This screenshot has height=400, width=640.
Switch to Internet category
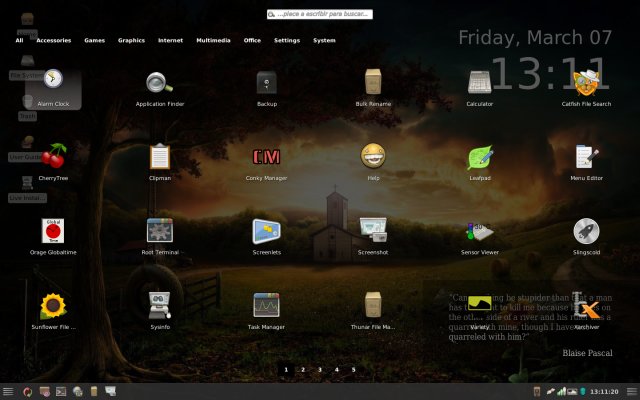(170, 40)
